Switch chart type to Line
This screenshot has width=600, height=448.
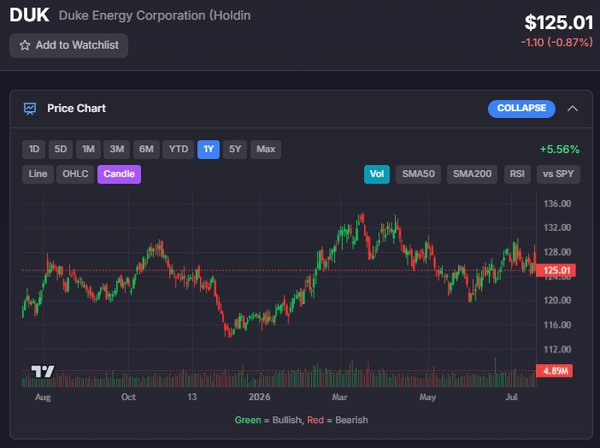[x=38, y=174]
